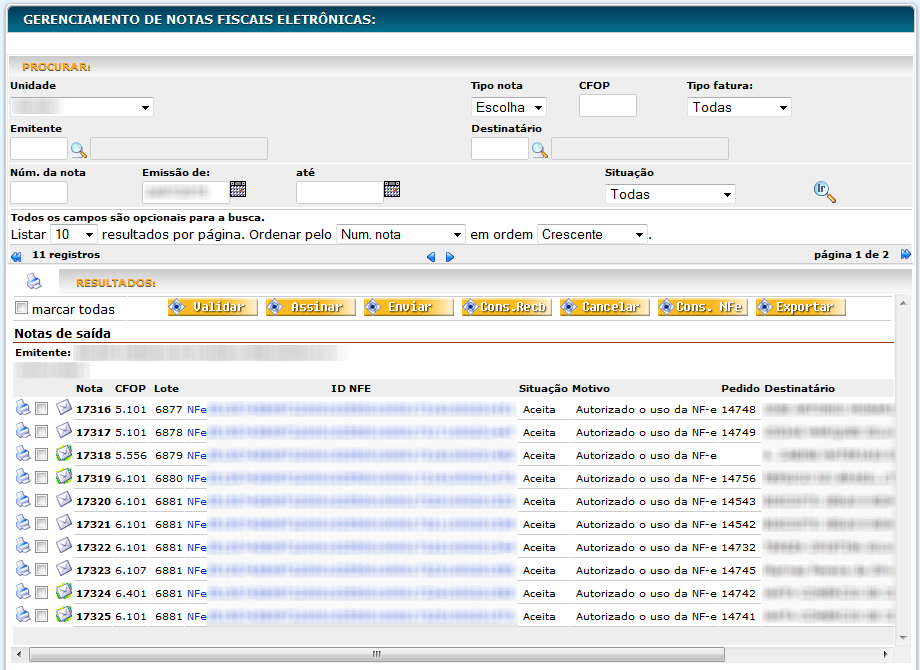Select the checkbox for nota 17325
The width and height of the screenshot is (920, 670).
click(x=41, y=615)
